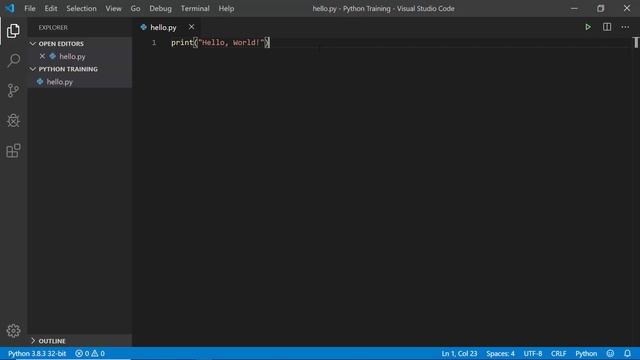640x360 pixels.
Task: Open the Search view icon
Action: [13, 60]
